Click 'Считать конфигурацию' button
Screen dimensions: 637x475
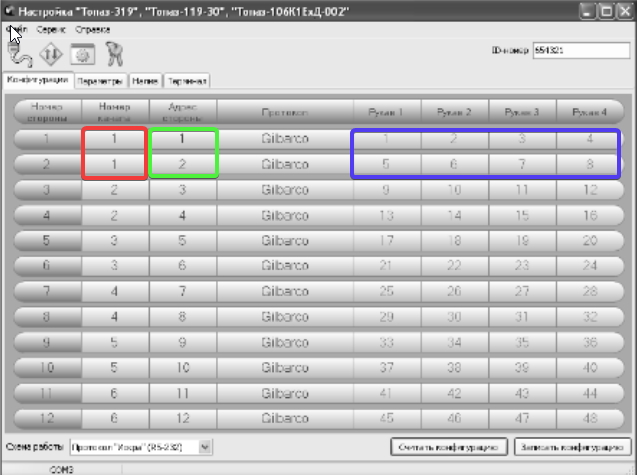tap(449, 447)
